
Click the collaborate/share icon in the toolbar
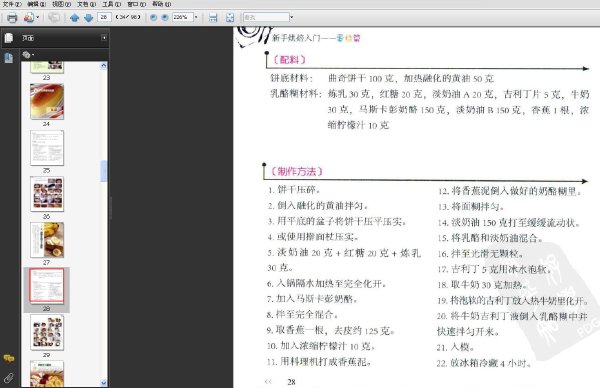[29, 18]
